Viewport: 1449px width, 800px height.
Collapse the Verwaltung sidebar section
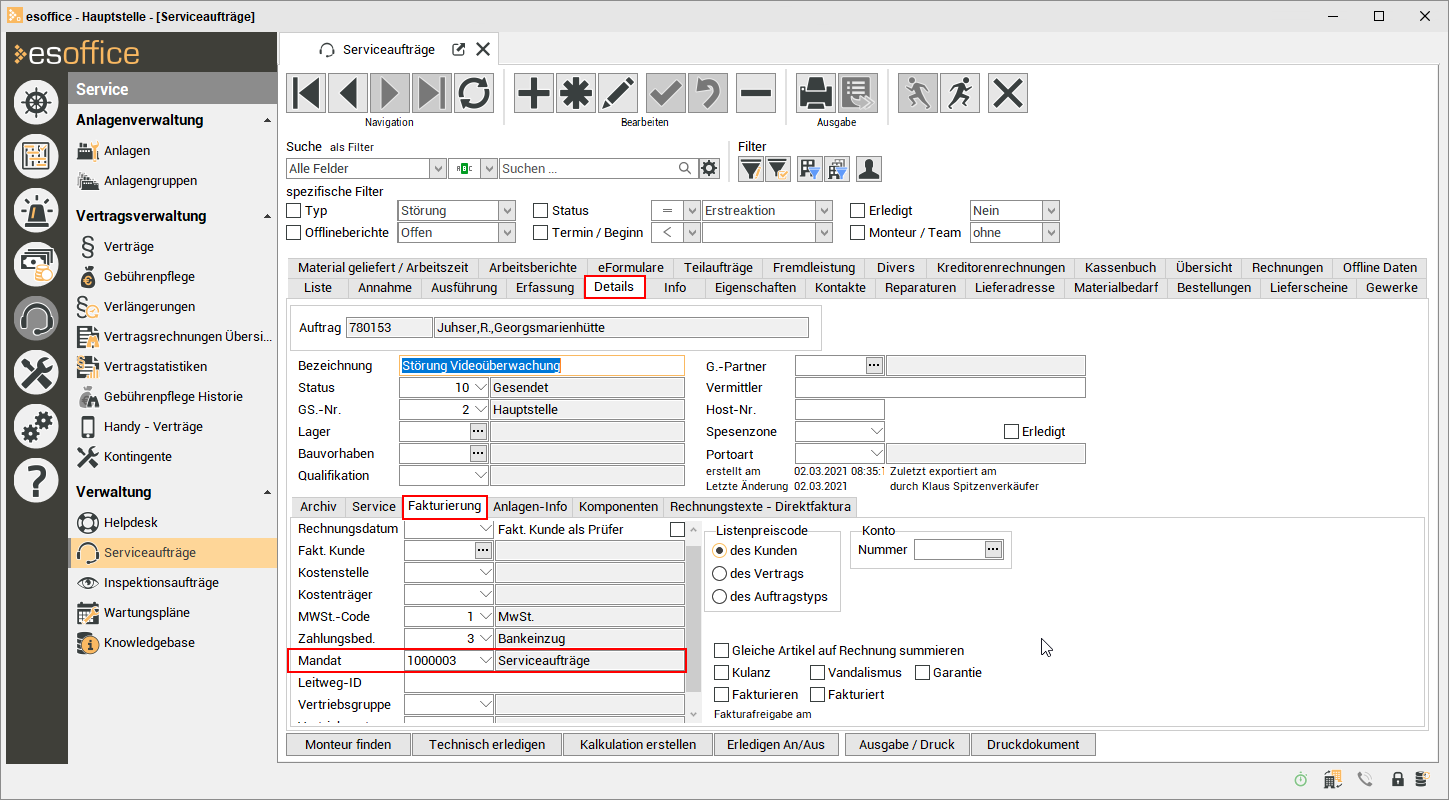tap(267, 492)
